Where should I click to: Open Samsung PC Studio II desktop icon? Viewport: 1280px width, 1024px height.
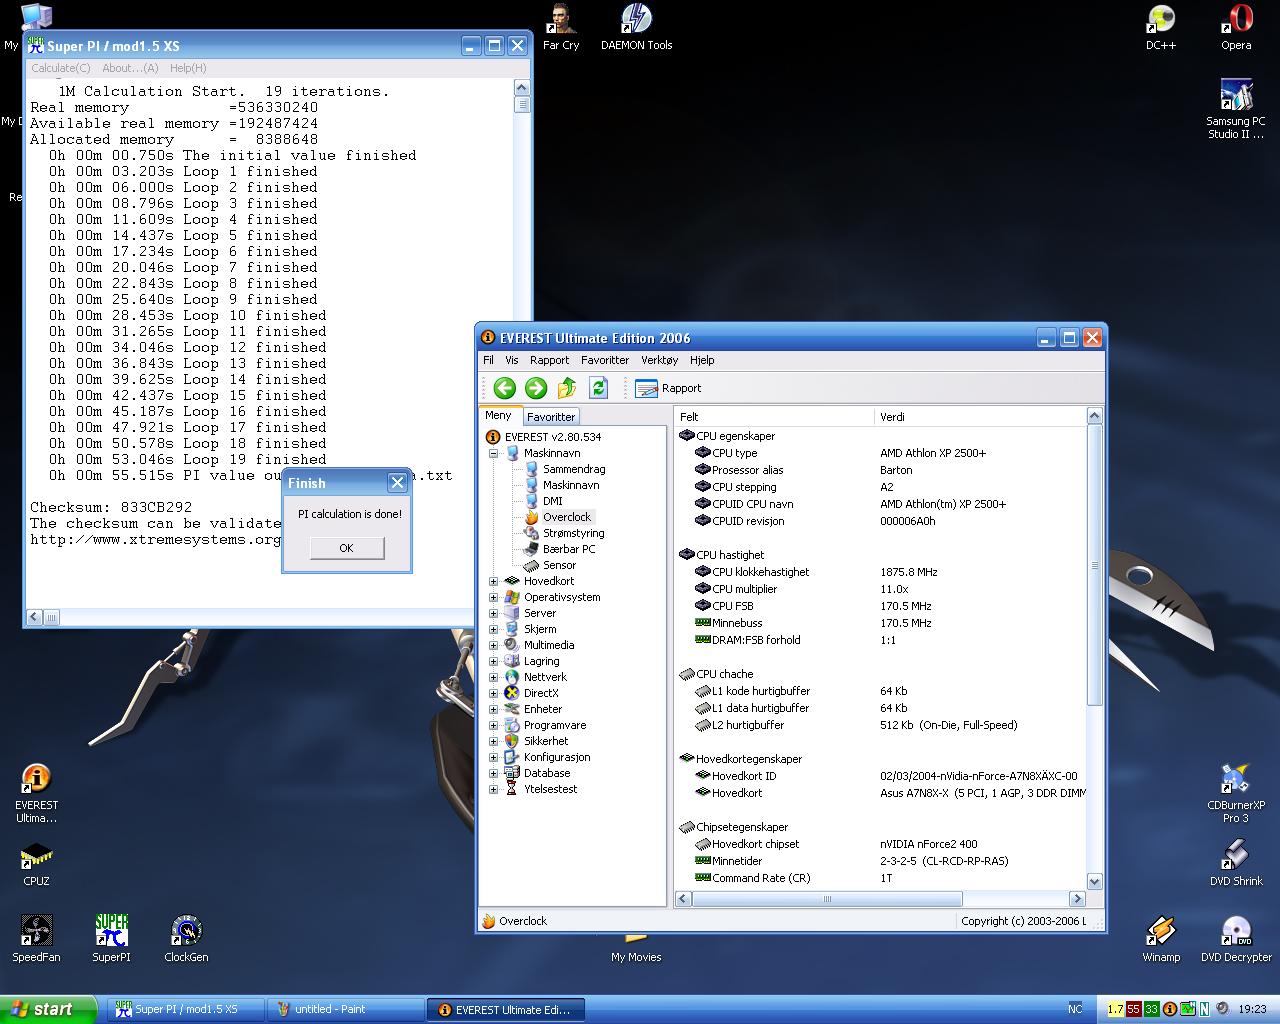pos(1236,109)
